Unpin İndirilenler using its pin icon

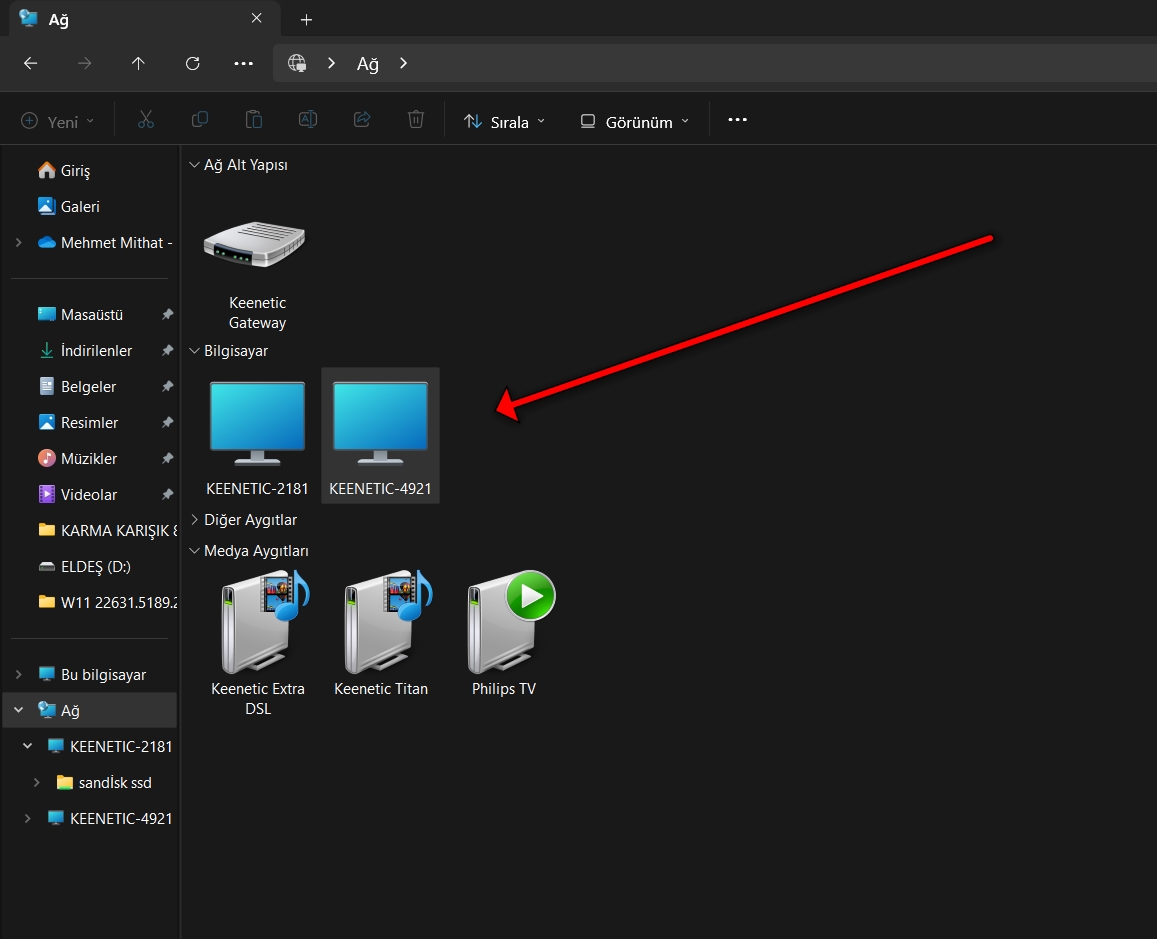click(x=167, y=350)
